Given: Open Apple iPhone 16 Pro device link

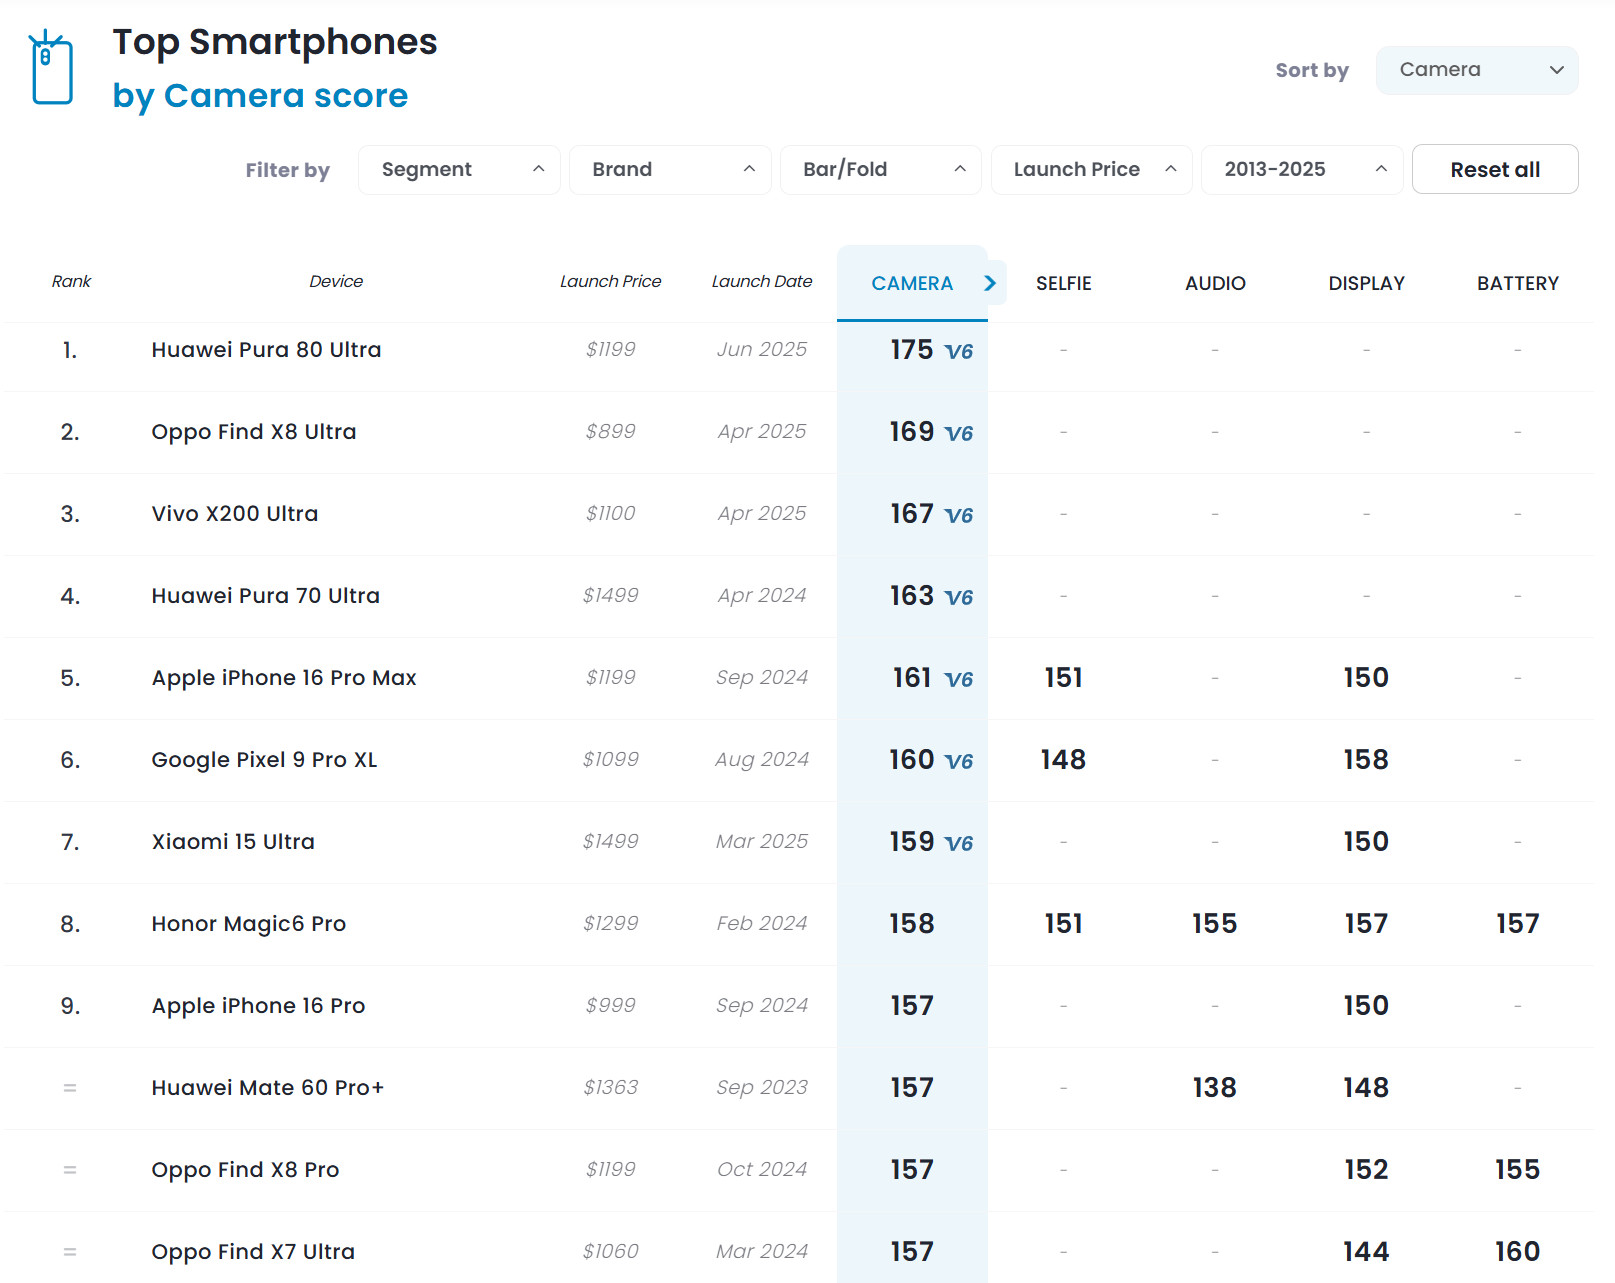Looking at the screenshot, I should 258,1006.
